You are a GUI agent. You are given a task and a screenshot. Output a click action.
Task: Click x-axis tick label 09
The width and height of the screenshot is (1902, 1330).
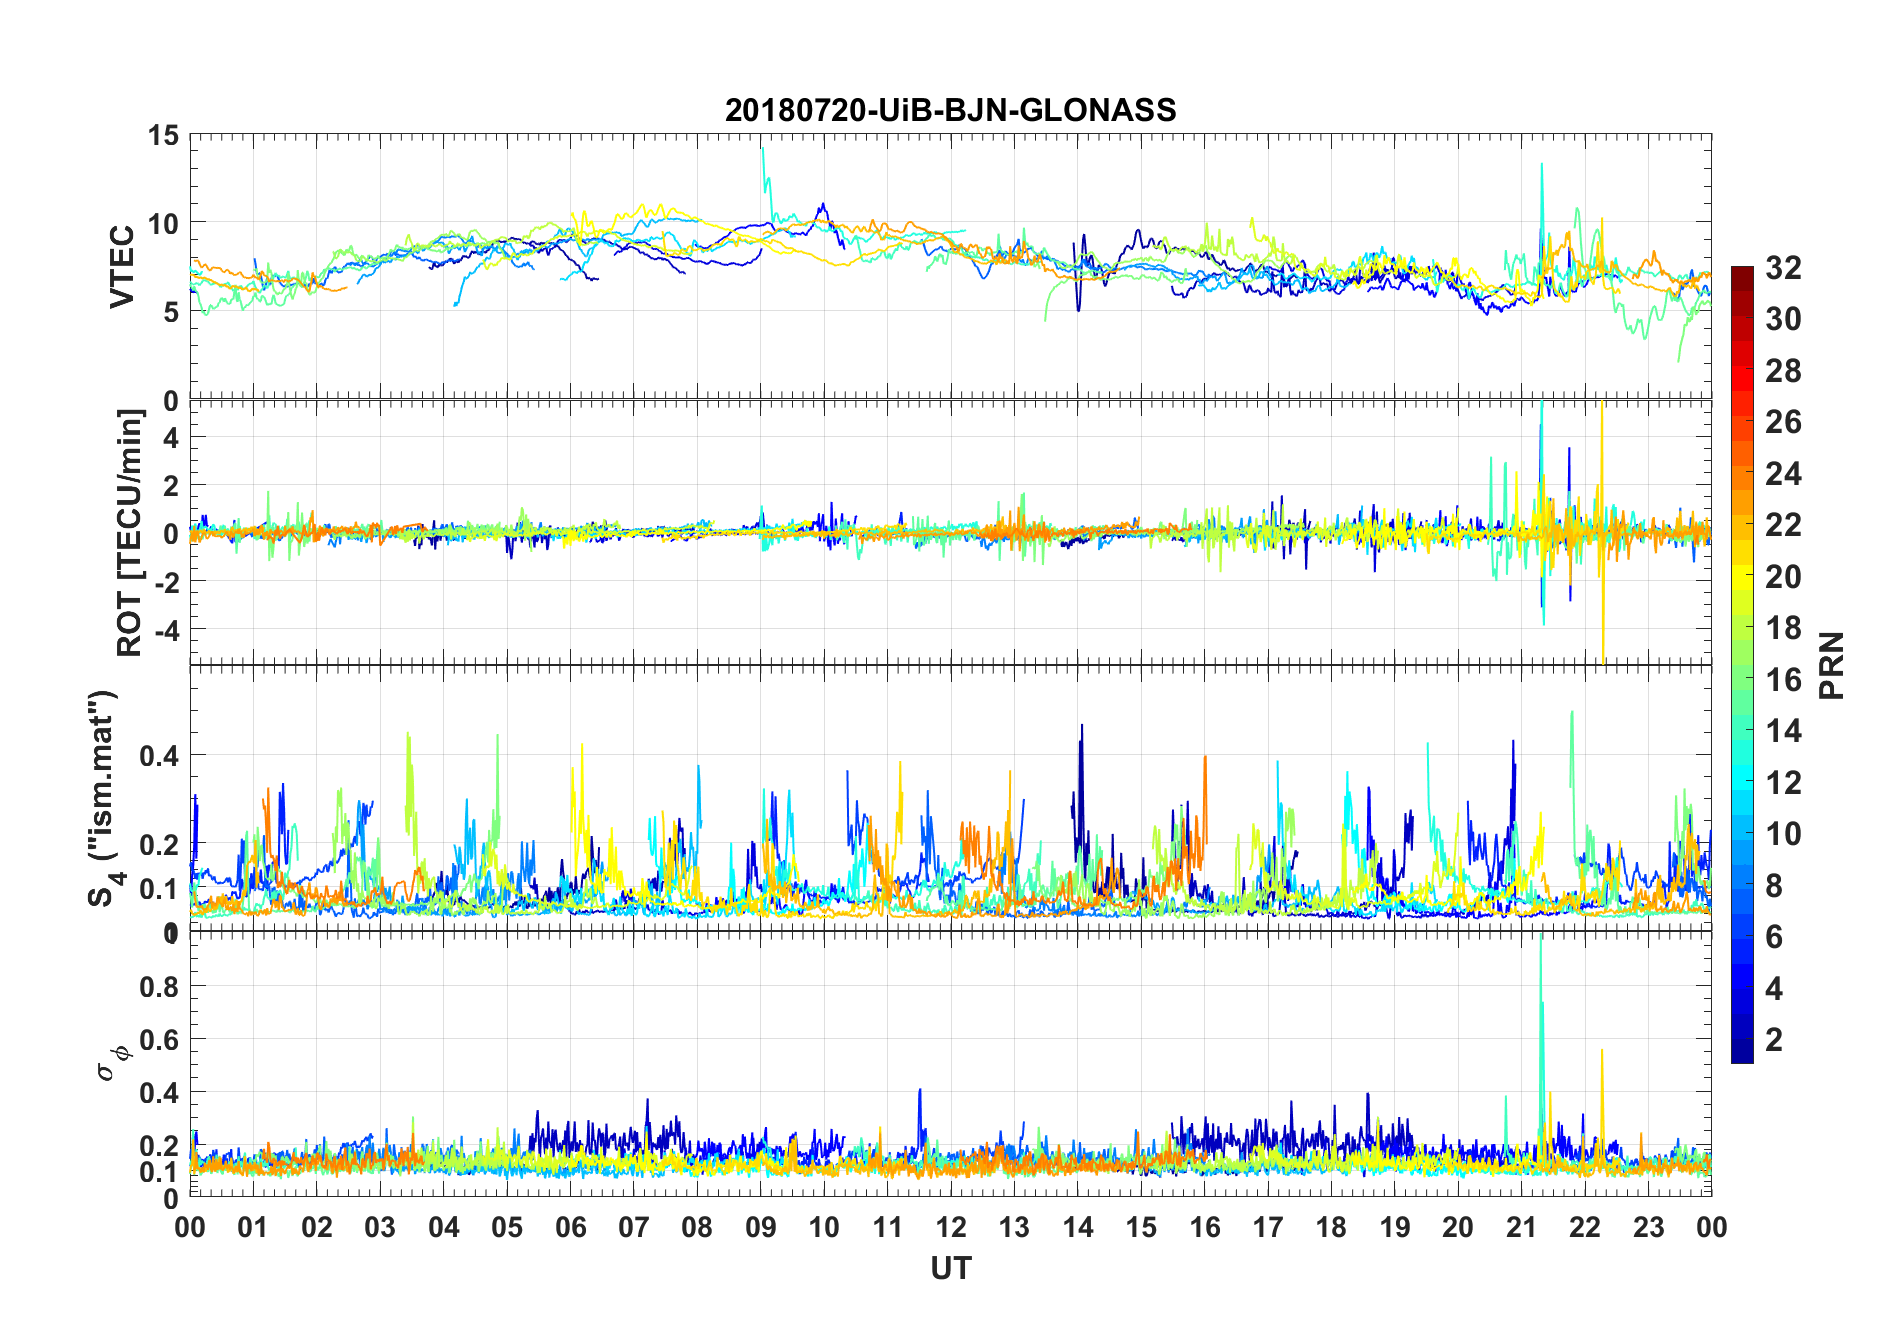click(761, 1228)
